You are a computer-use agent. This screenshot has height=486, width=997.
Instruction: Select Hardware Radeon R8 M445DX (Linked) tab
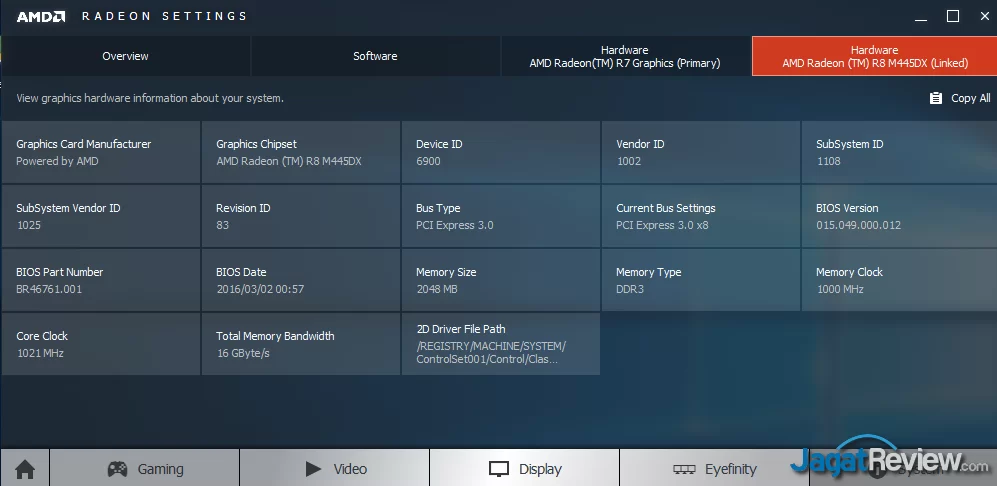tap(874, 56)
